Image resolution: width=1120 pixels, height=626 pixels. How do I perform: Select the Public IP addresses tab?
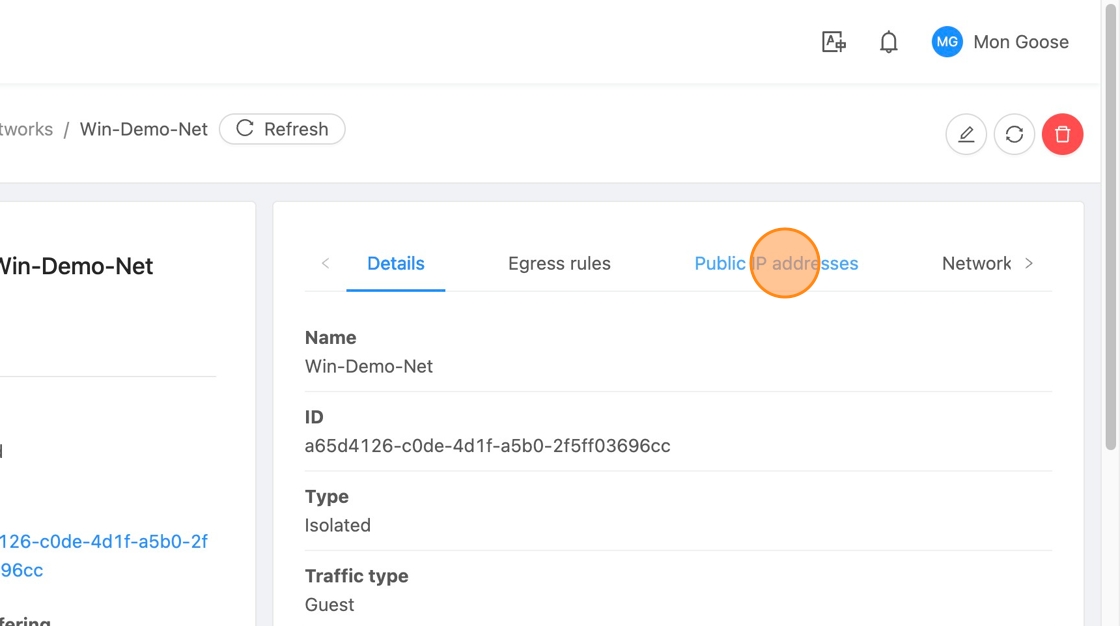click(x=776, y=264)
